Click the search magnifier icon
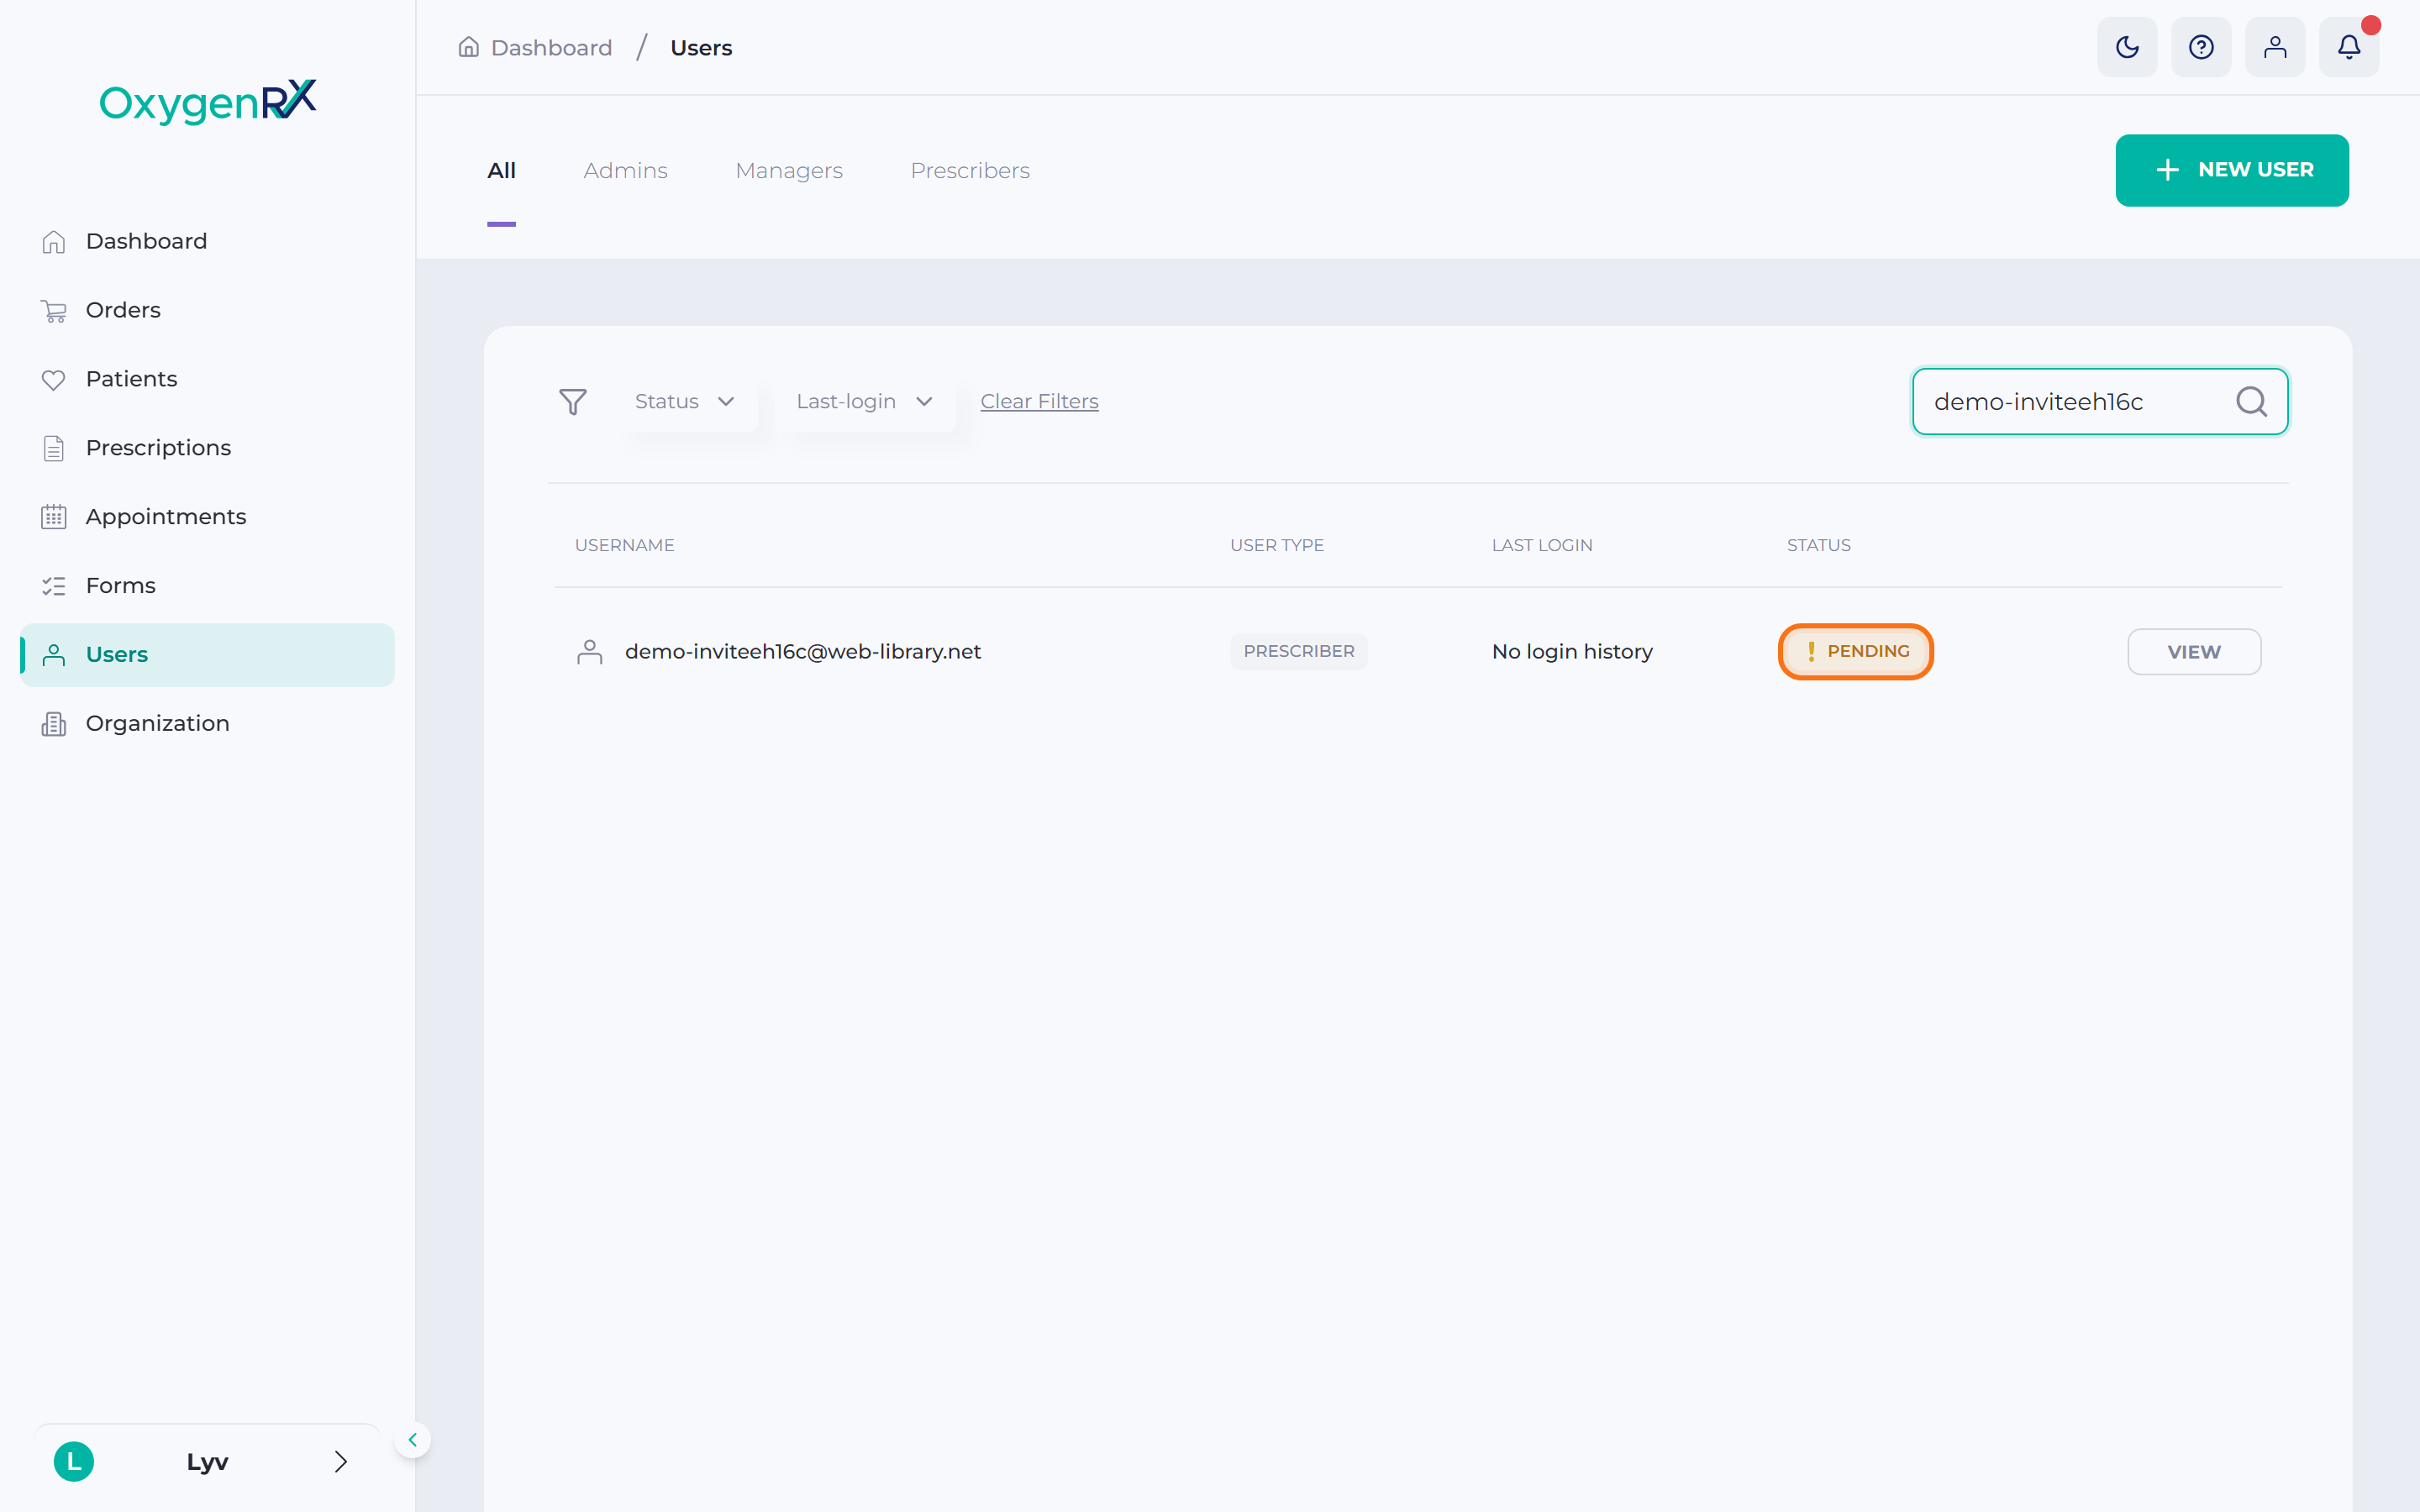 pyautogui.click(x=2251, y=402)
